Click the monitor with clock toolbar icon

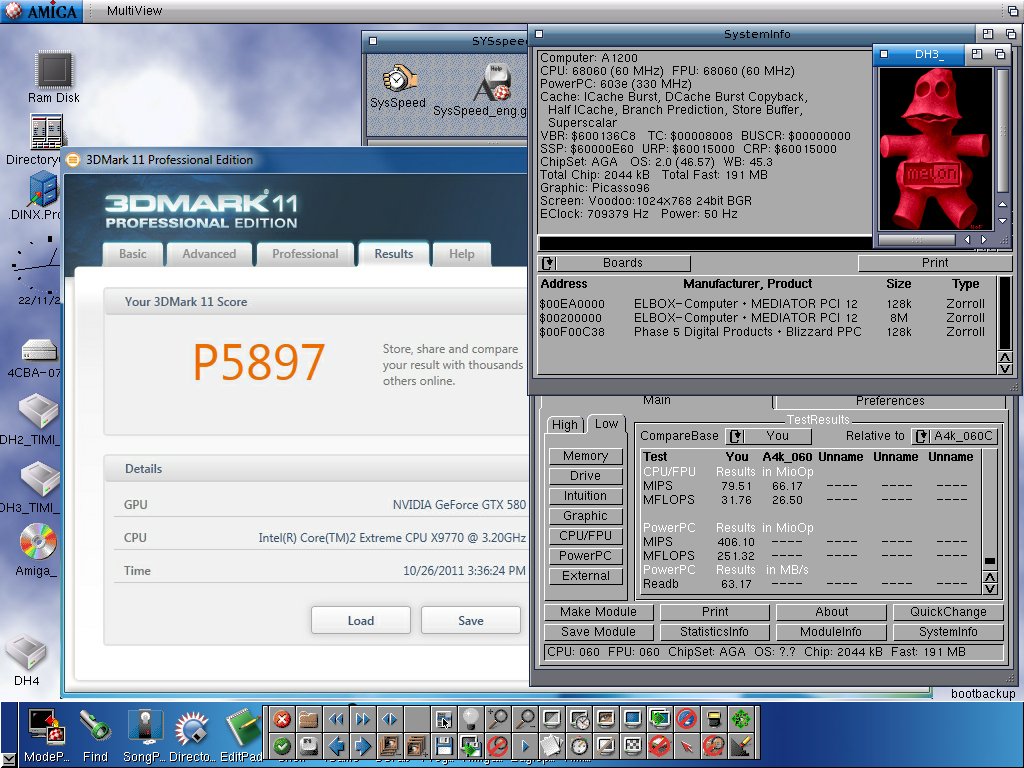point(579,720)
